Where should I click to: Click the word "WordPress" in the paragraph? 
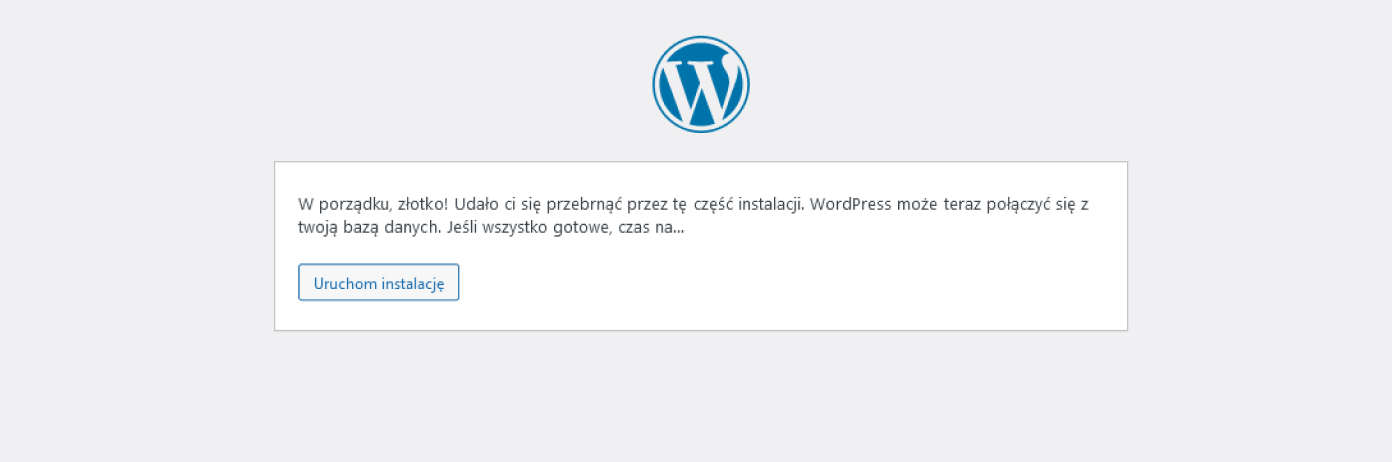(848, 204)
